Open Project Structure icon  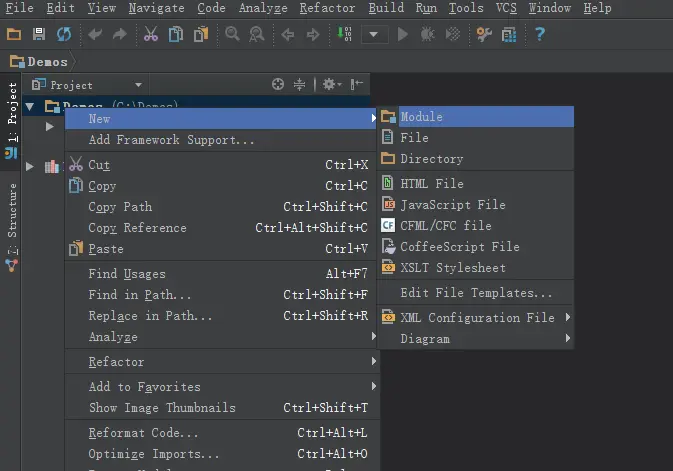509,34
